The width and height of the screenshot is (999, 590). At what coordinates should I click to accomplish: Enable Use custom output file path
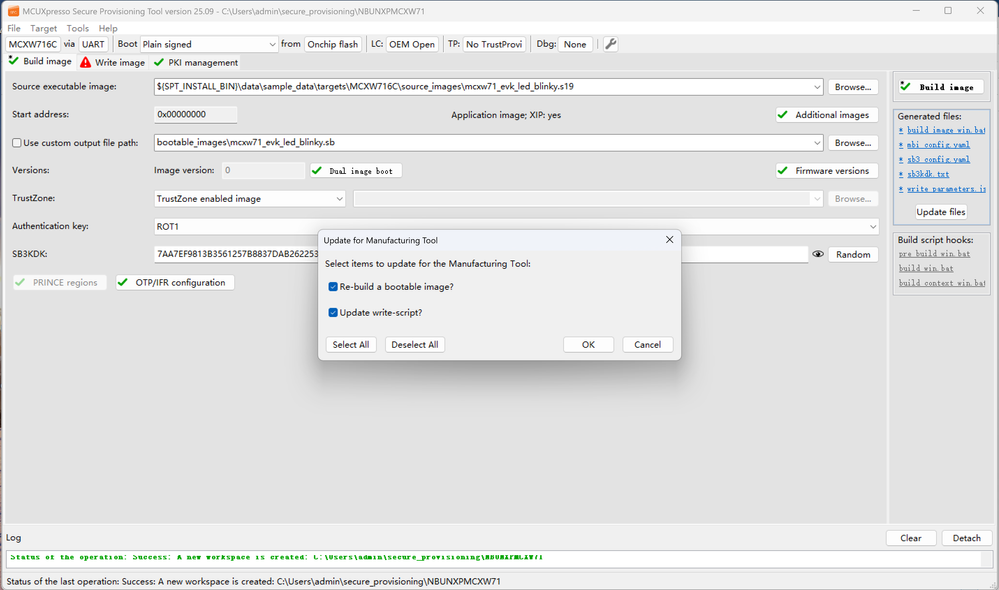(17, 143)
